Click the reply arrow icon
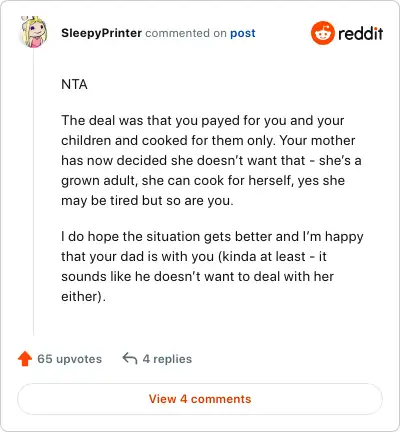The image size is (400, 432). 130,359
